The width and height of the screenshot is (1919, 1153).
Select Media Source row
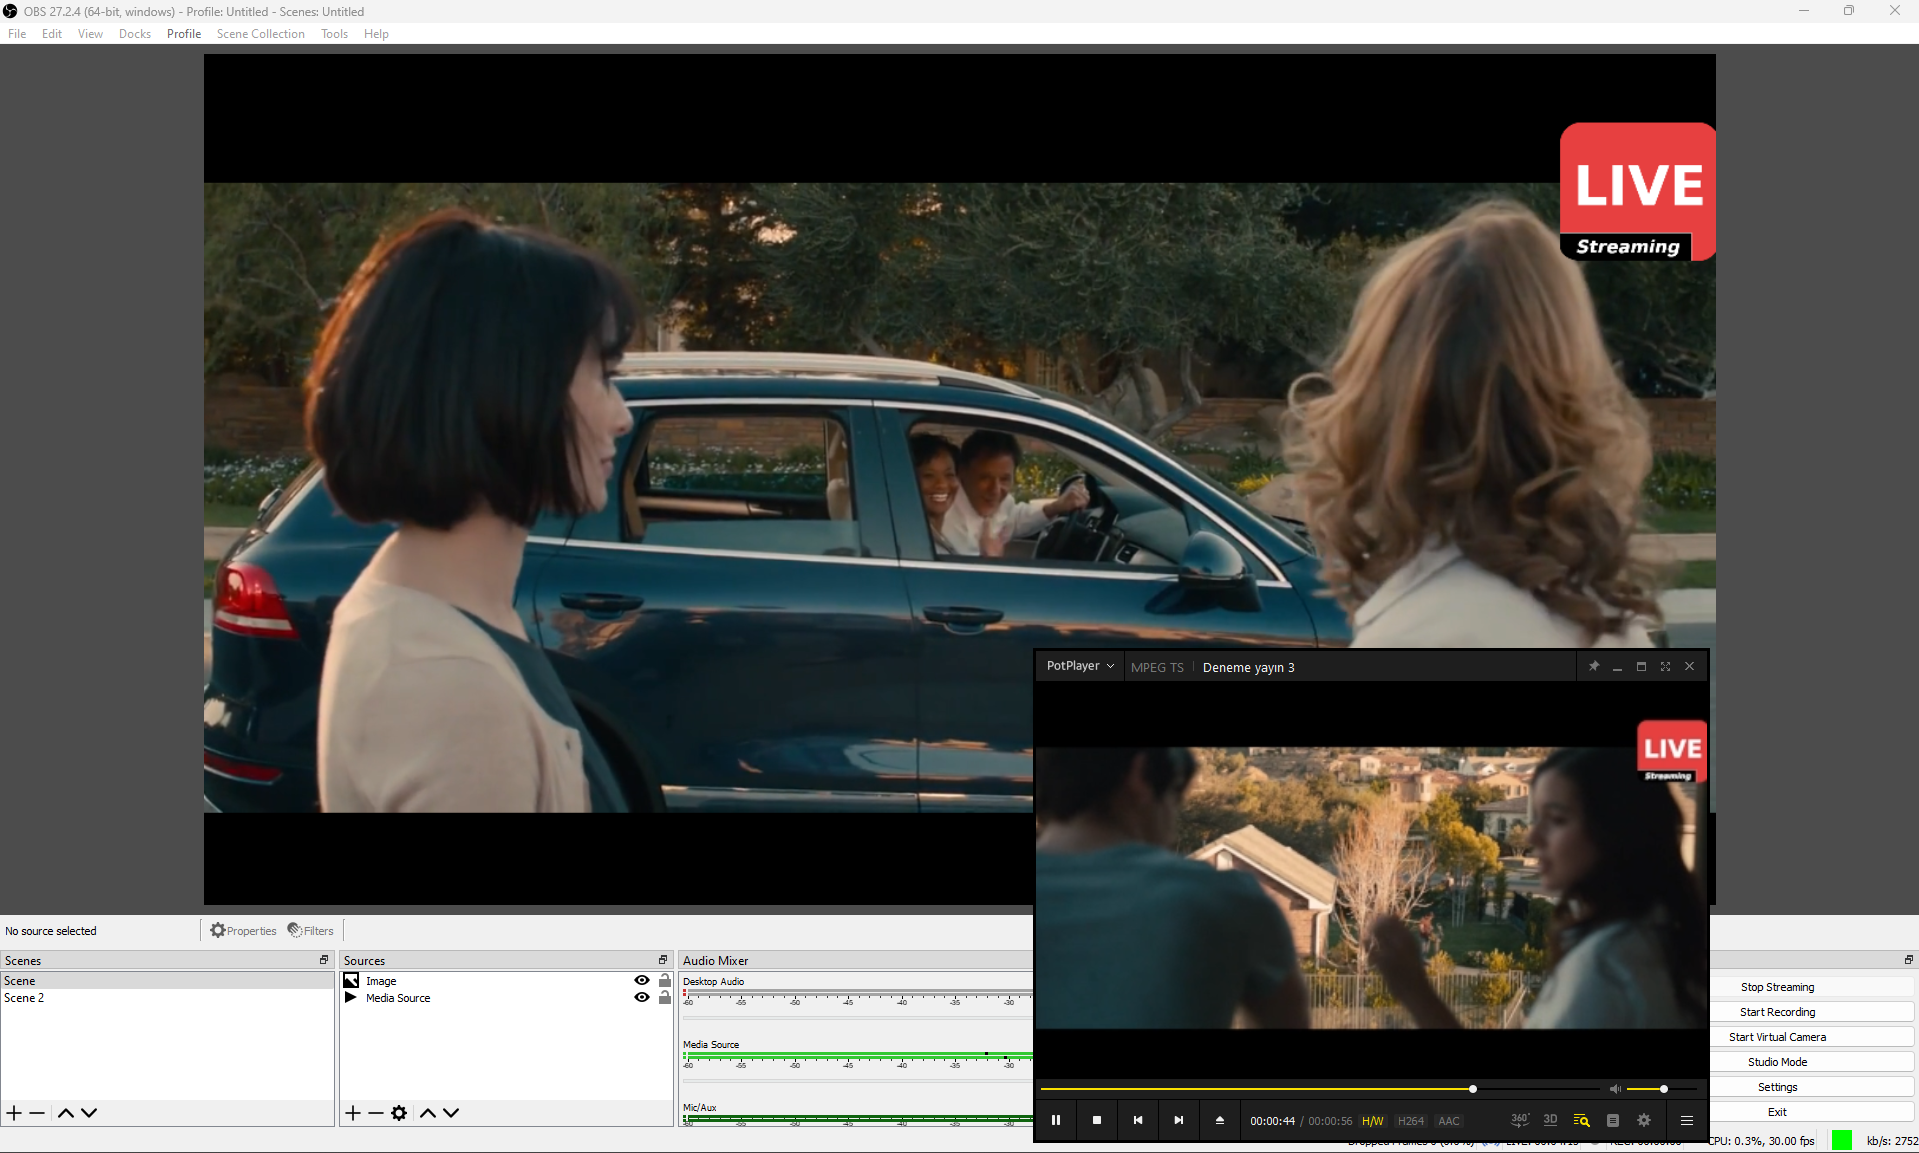click(506, 998)
